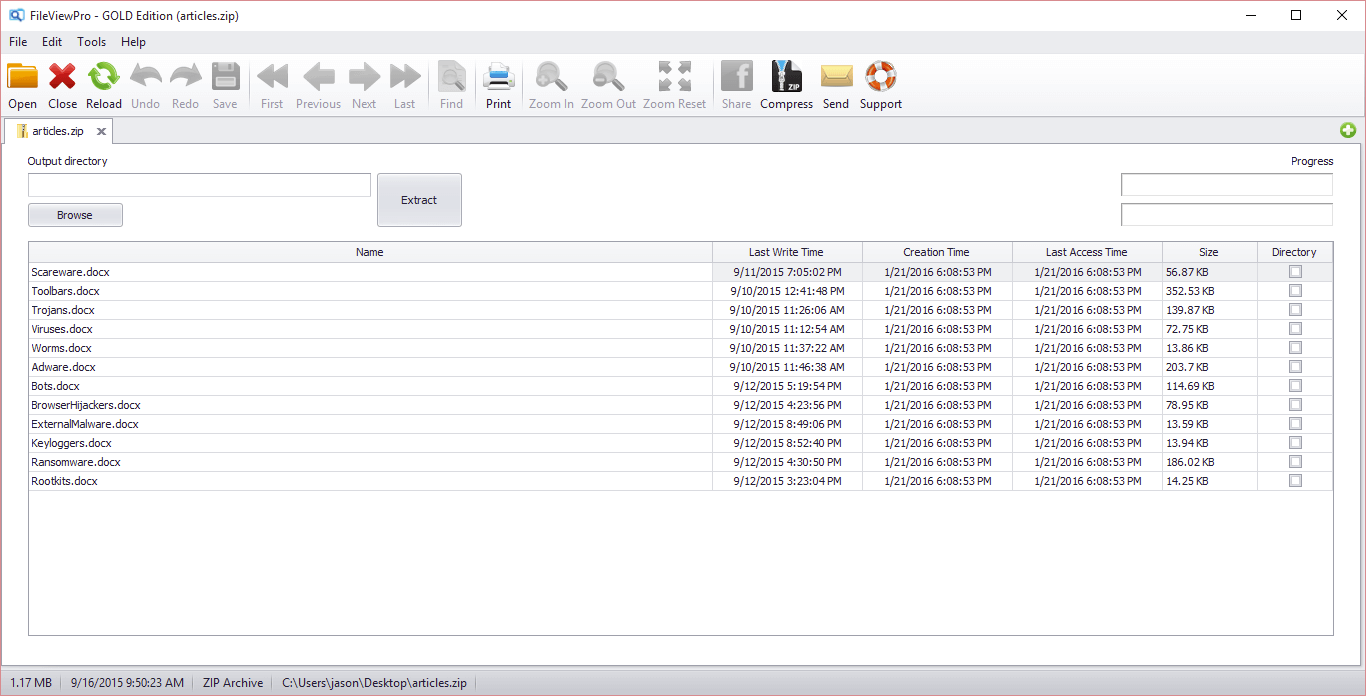Viewport: 1366px width, 696px height.
Task: Add a new tab with green plus icon
Action: pyautogui.click(x=1348, y=131)
